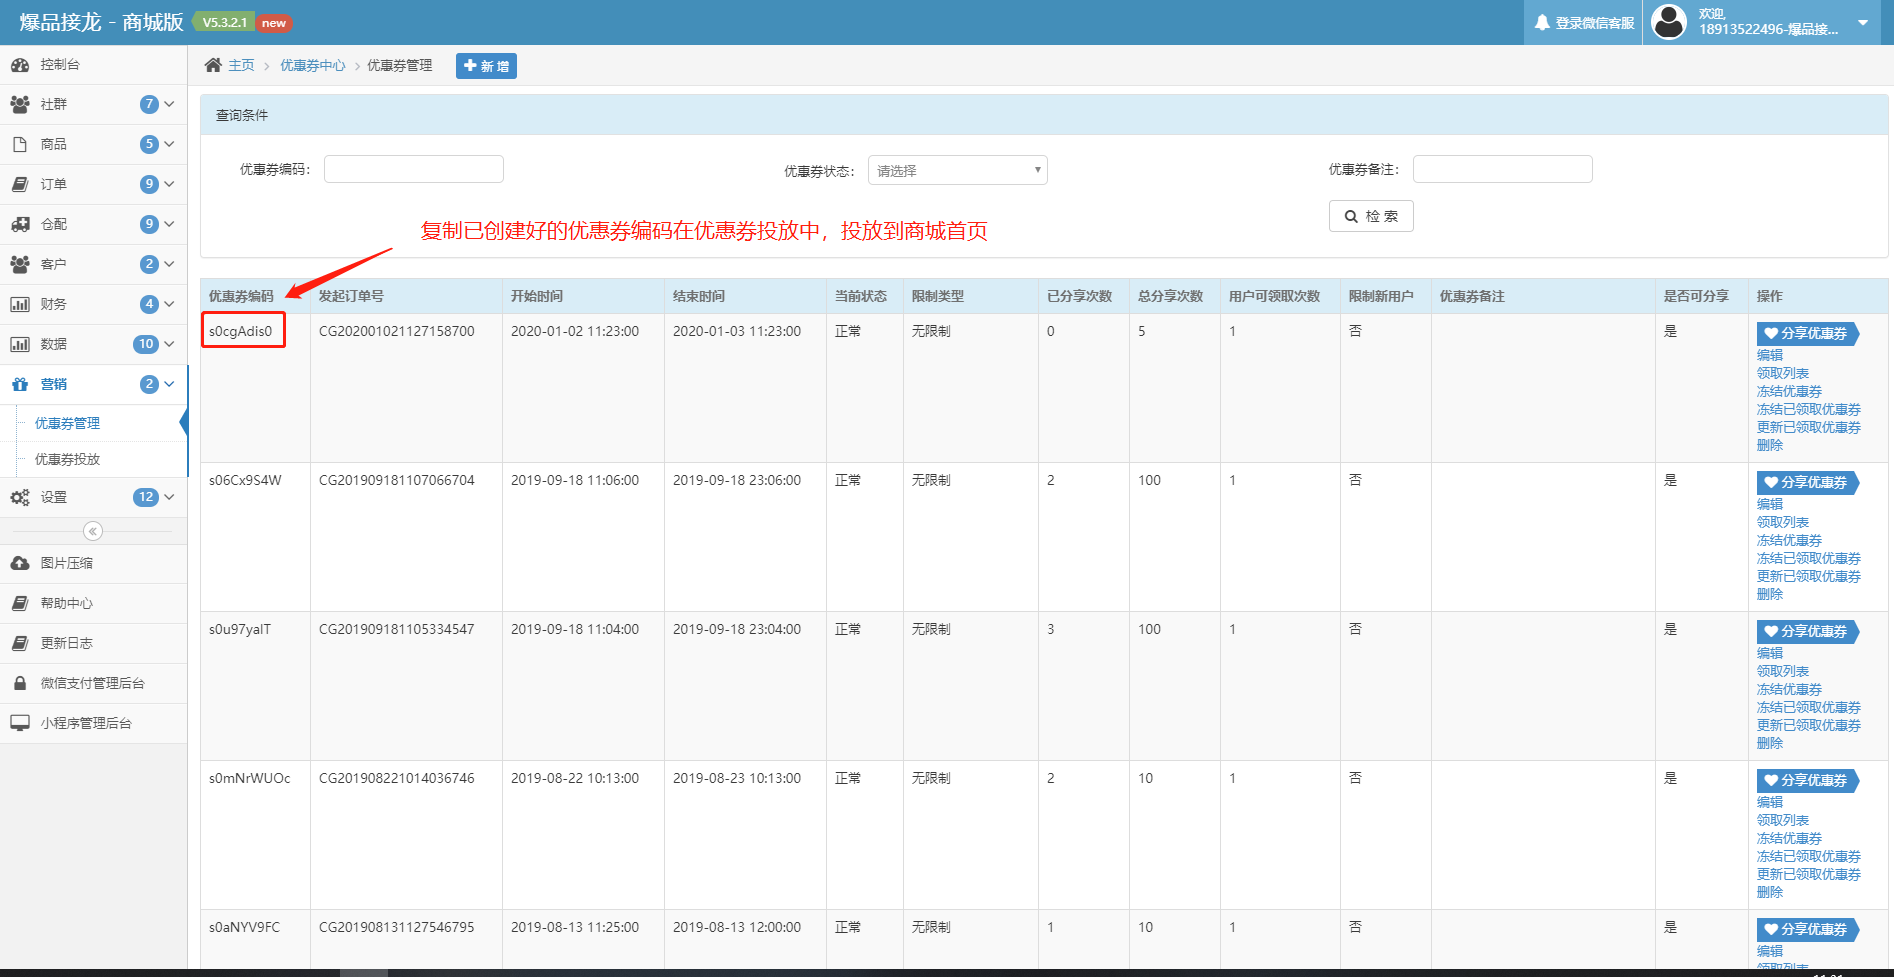Image resolution: width=1894 pixels, height=977 pixels.
Task: Click the badge 7 next to 社群
Action: [x=149, y=104]
